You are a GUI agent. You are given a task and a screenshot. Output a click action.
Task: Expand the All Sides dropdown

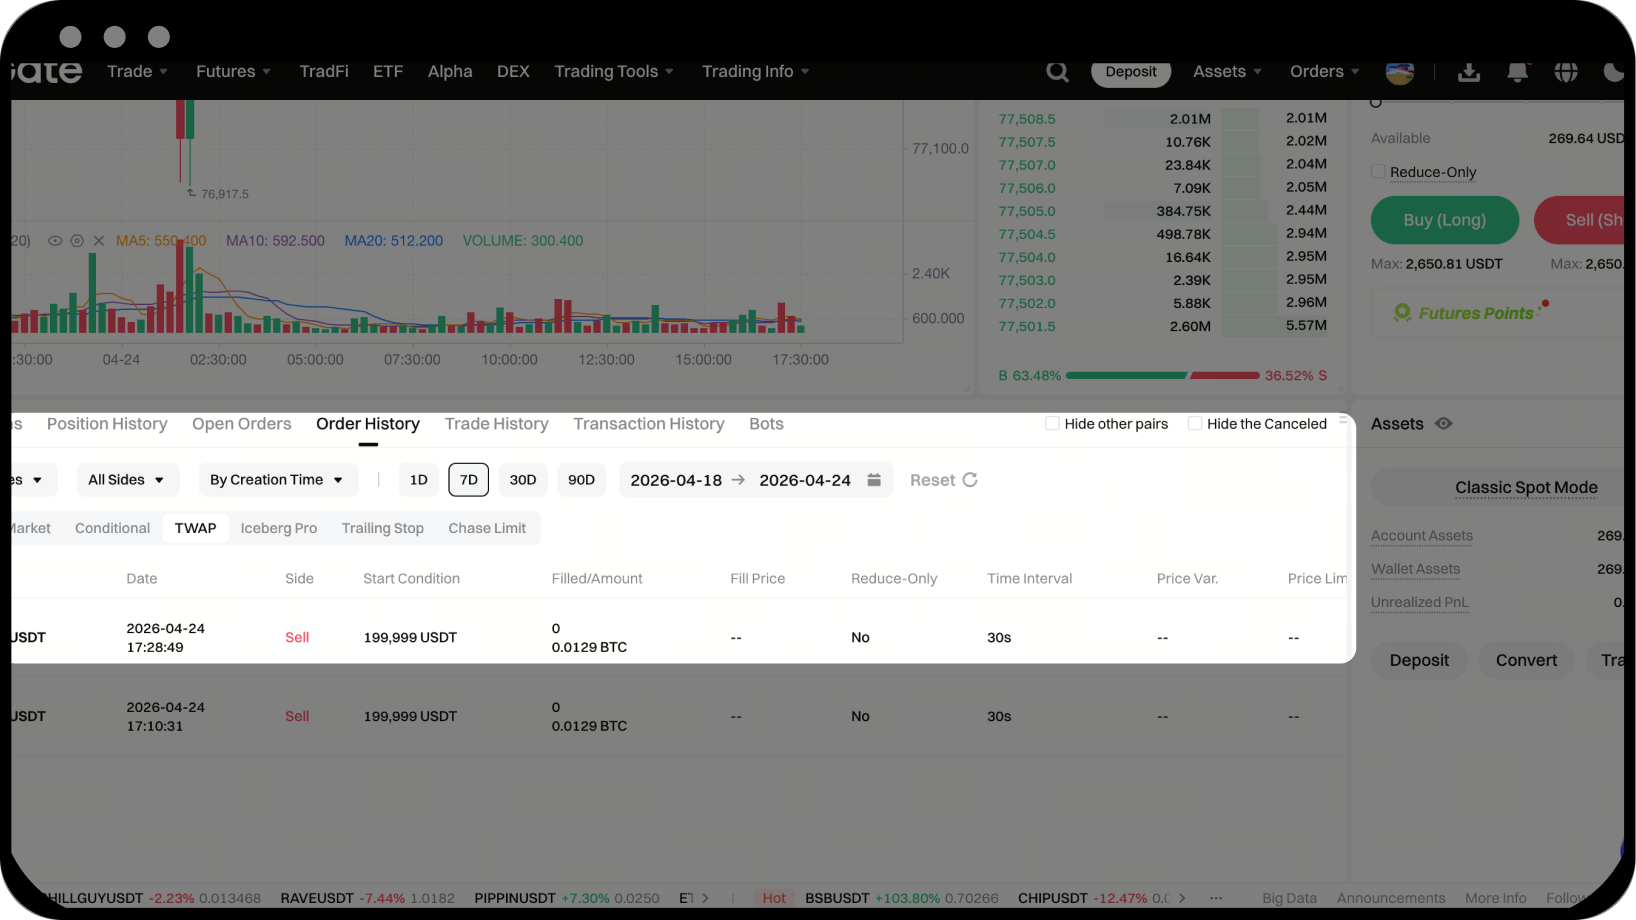127,480
